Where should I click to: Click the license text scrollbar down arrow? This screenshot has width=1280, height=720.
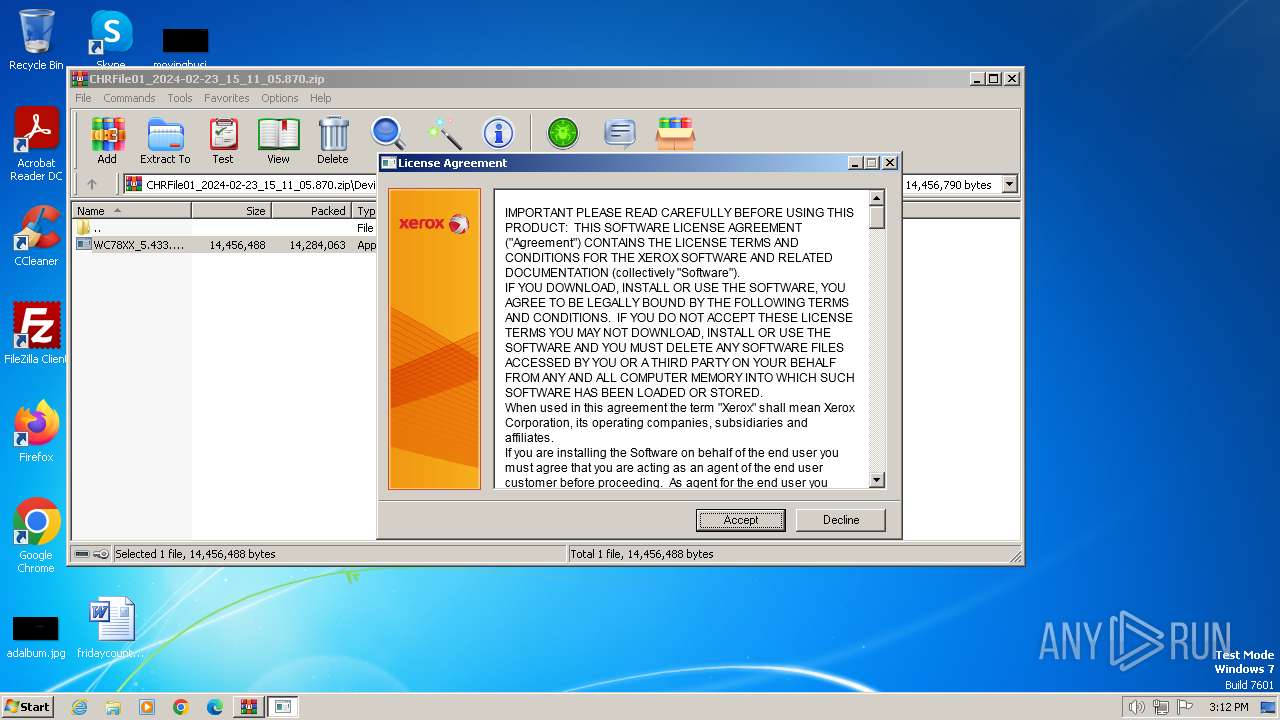pyautogui.click(x=877, y=480)
